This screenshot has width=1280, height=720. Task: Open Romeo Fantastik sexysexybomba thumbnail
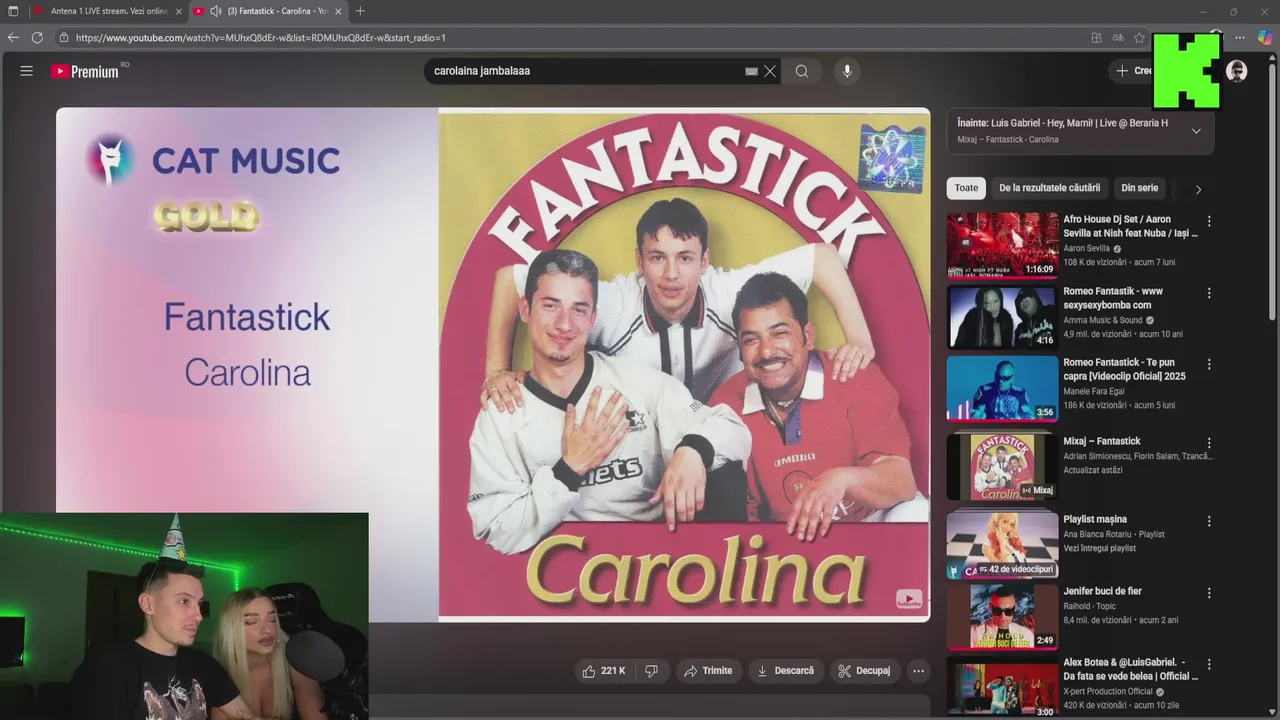point(1002,316)
